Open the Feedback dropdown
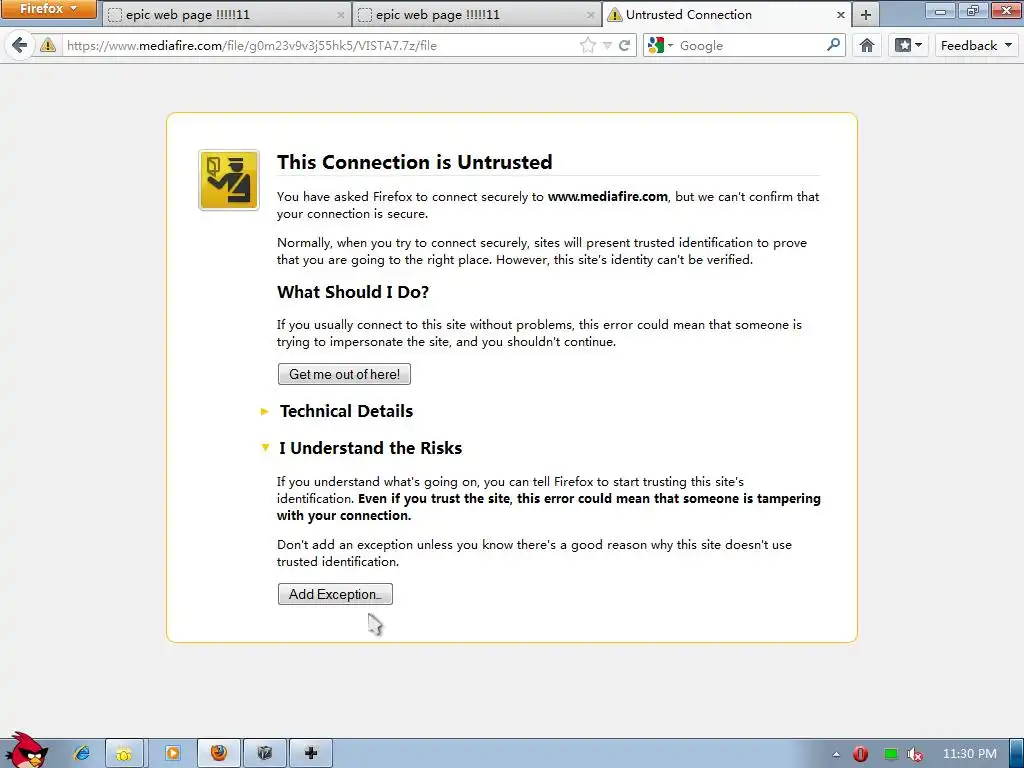This screenshot has width=1024, height=768. [x=976, y=45]
